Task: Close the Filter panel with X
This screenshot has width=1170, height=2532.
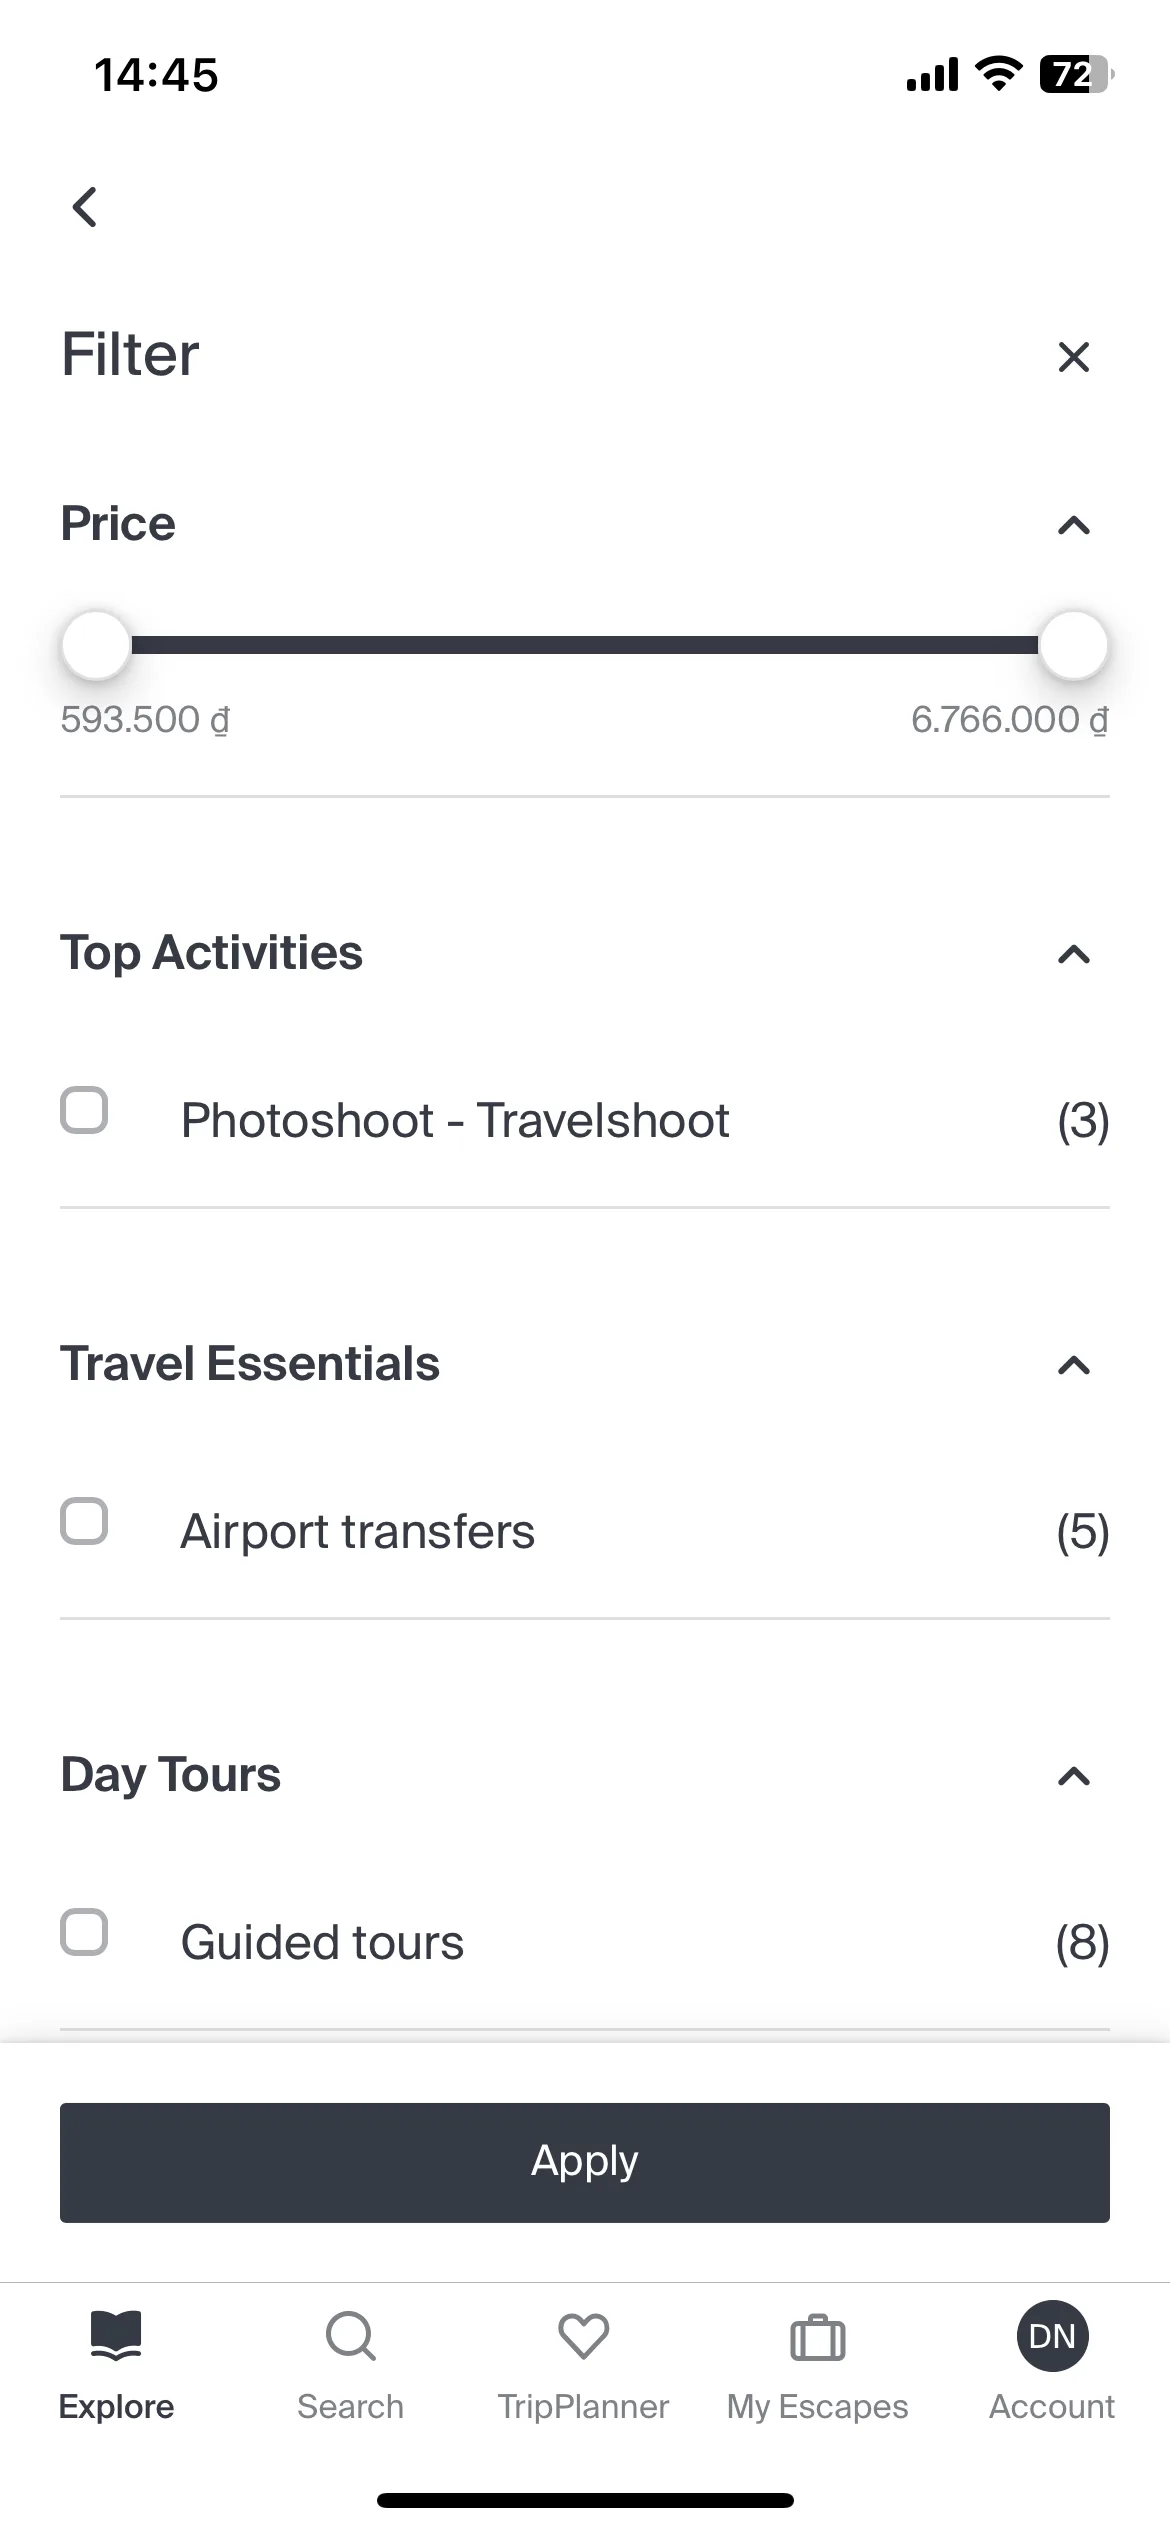Action: pyautogui.click(x=1073, y=357)
